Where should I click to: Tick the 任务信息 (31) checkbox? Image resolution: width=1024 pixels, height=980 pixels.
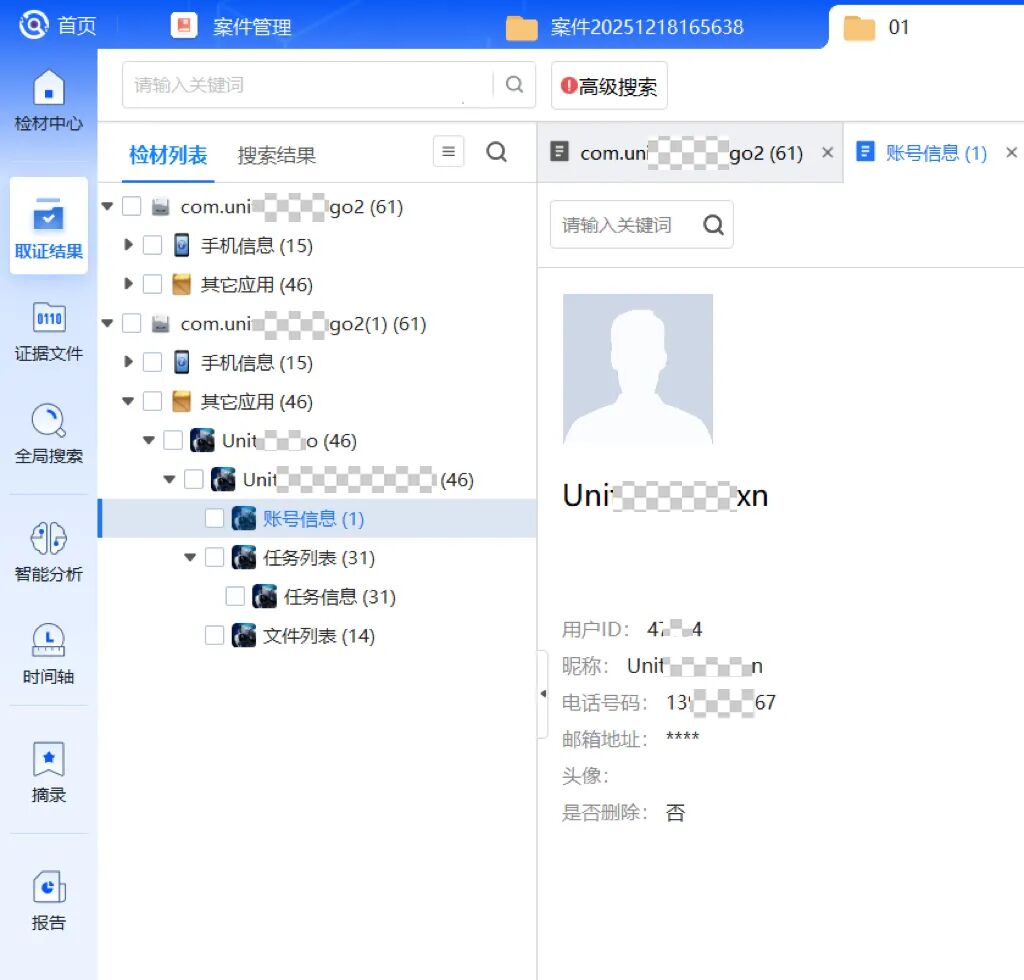pyautogui.click(x=235, y=596)
